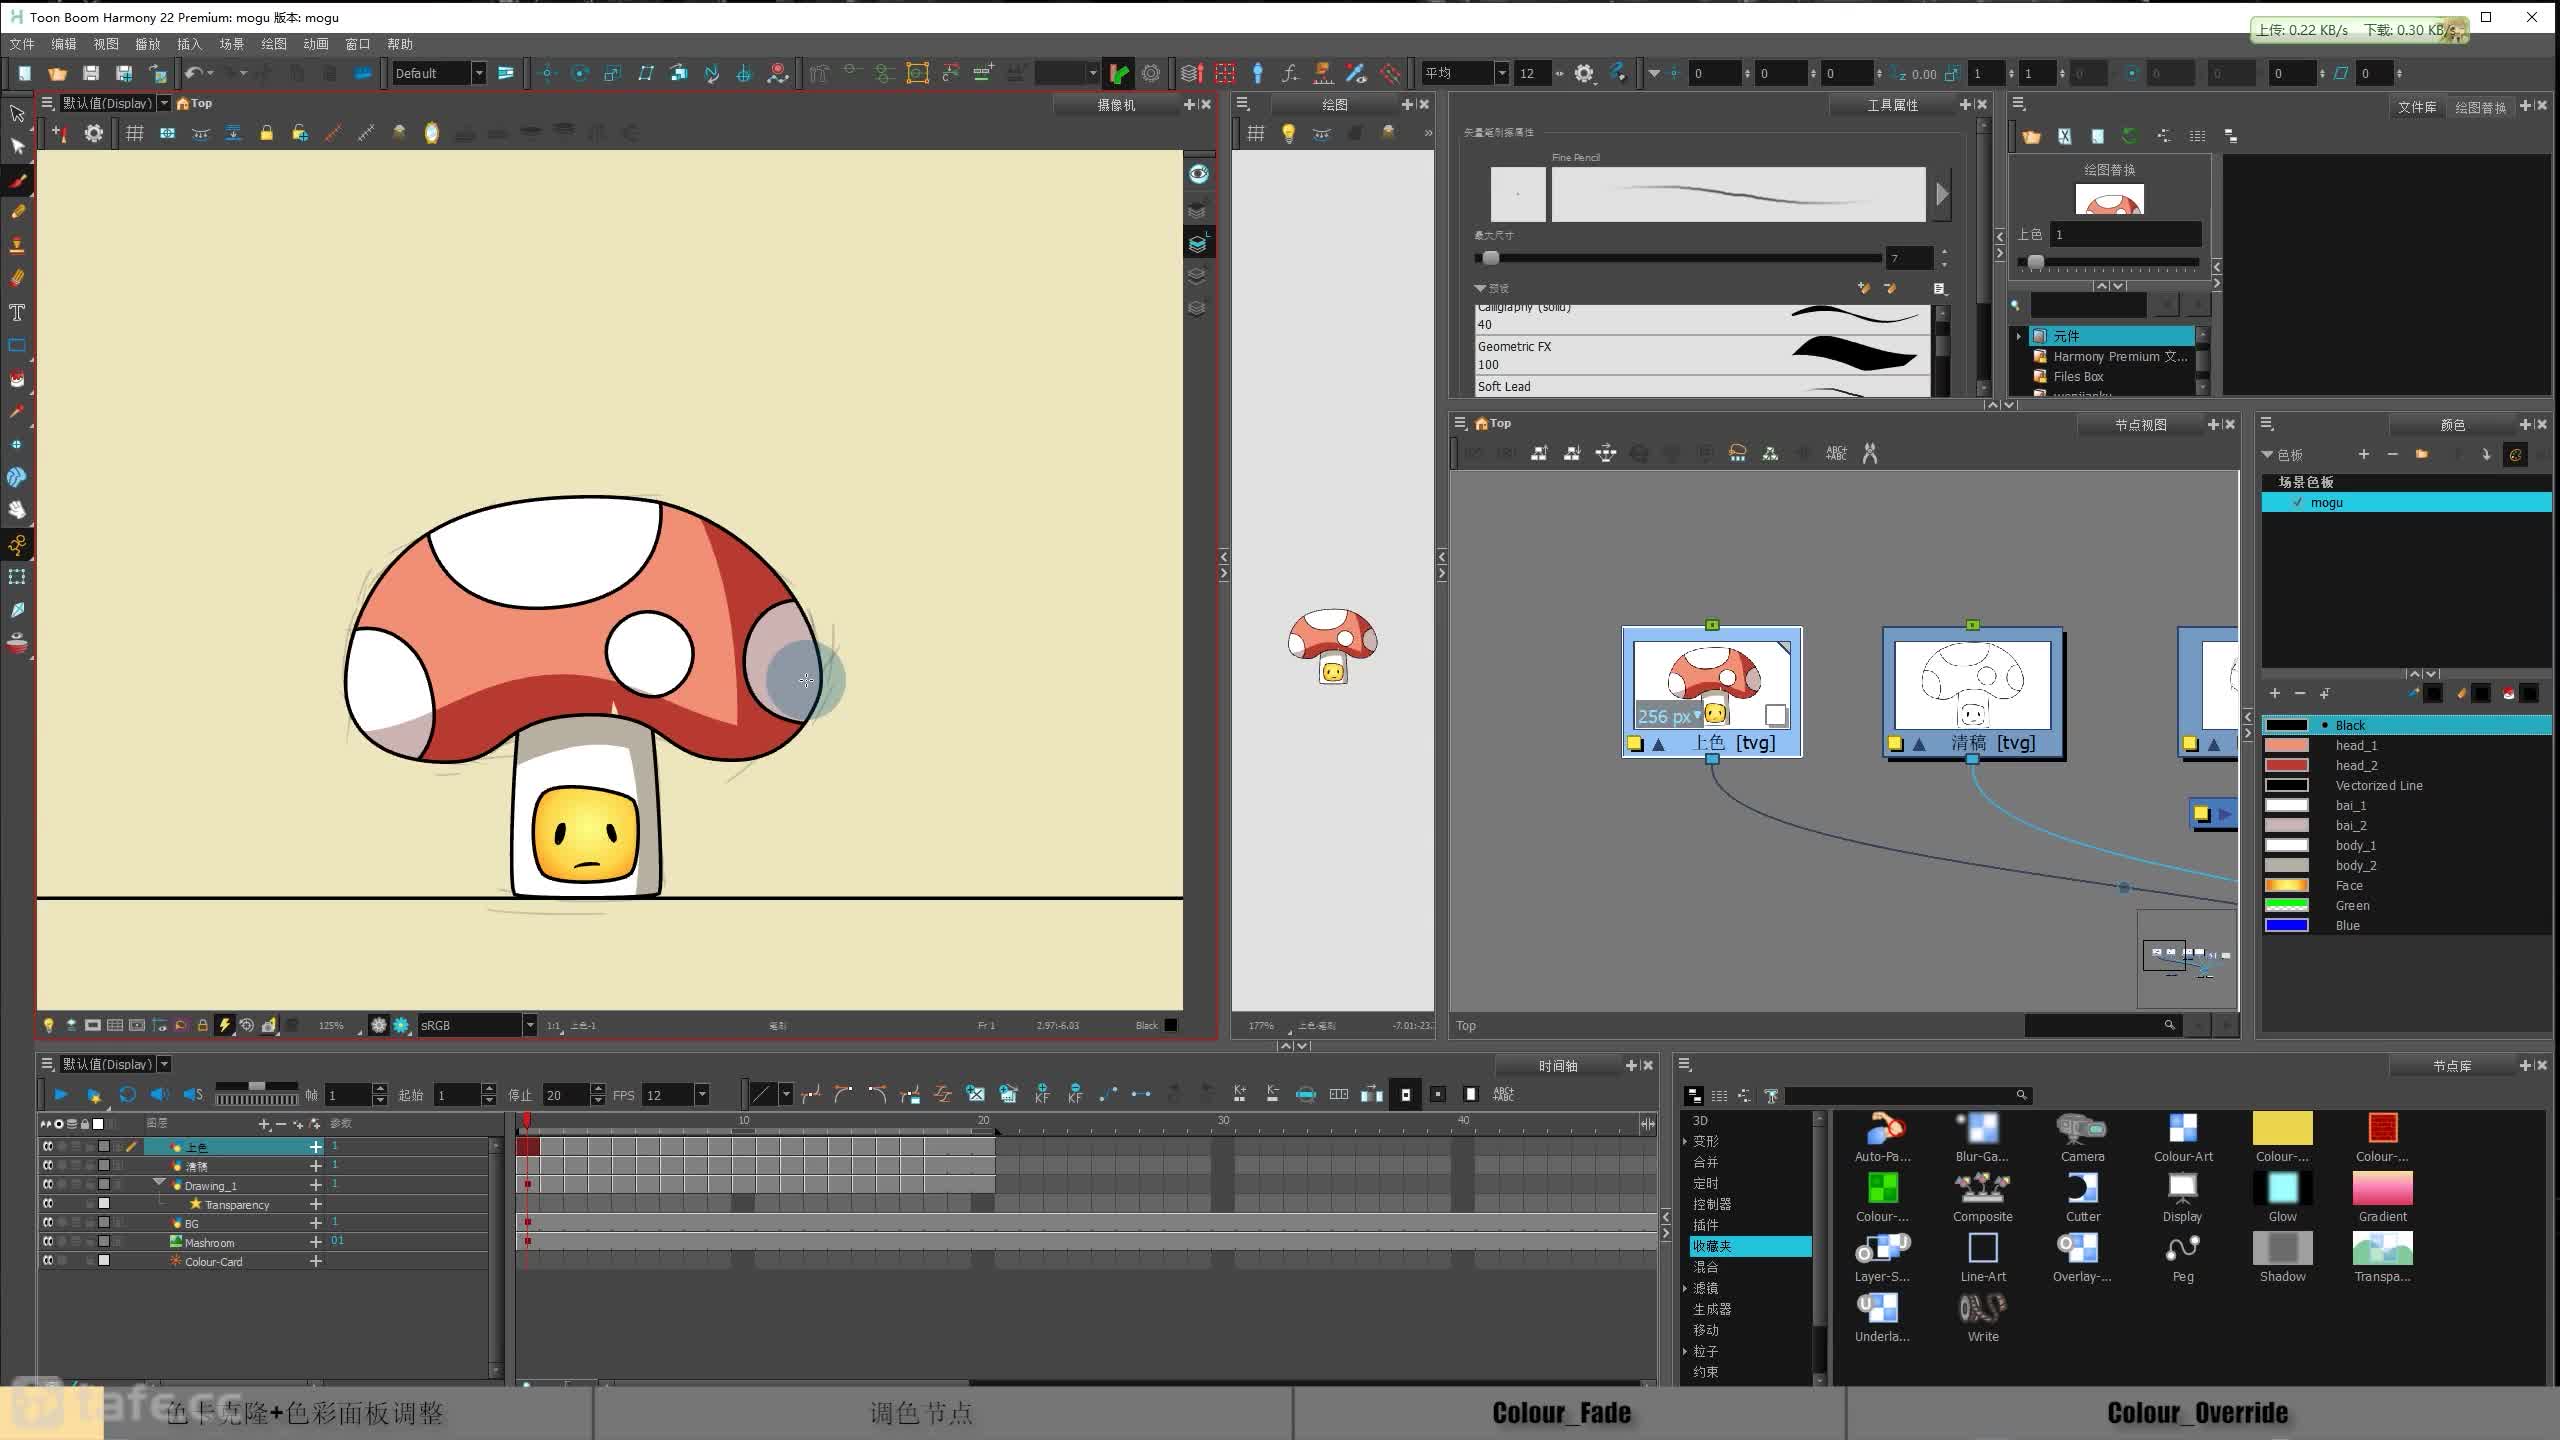
Task: Select the Face gradient swatch
Action: pos(2286,885)
